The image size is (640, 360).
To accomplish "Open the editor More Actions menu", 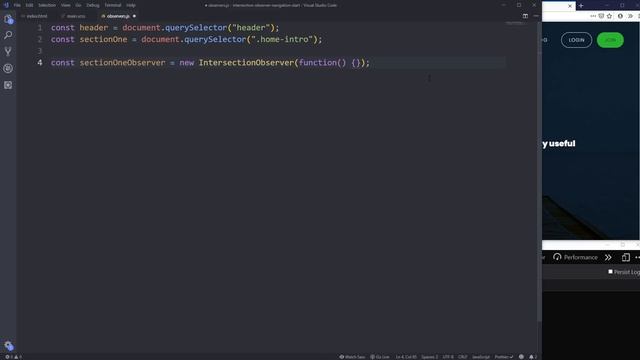I will point(536,16).
